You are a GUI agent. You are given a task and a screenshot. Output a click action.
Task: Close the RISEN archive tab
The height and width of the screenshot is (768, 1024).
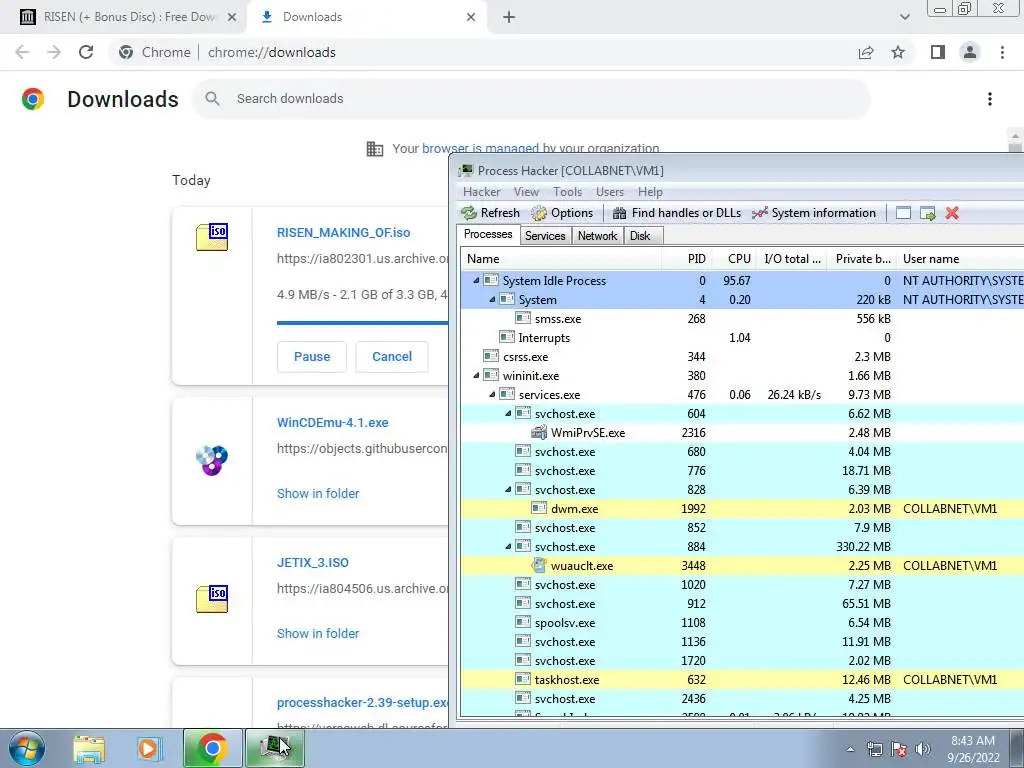point(232,18)
